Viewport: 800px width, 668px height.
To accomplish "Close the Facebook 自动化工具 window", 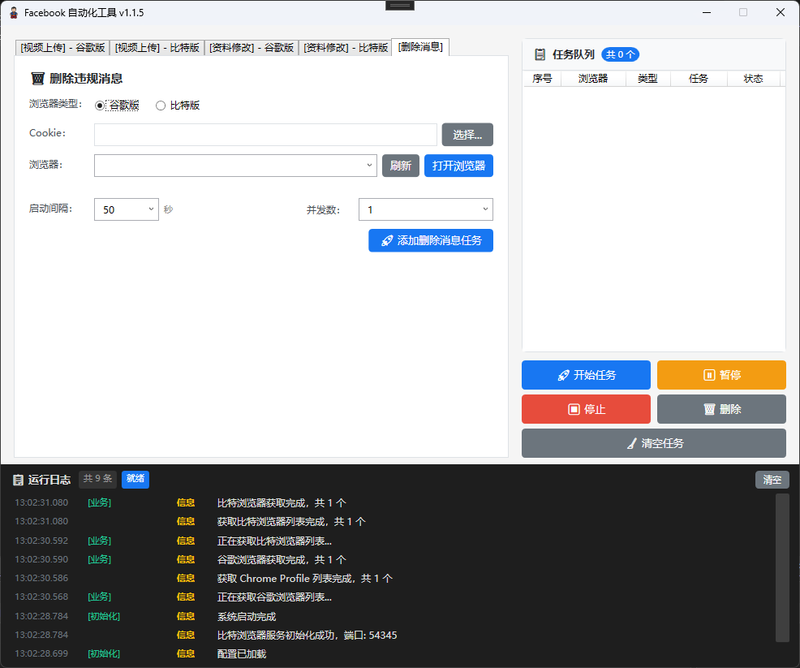I will pyautogui.click(x=780, y=12).
